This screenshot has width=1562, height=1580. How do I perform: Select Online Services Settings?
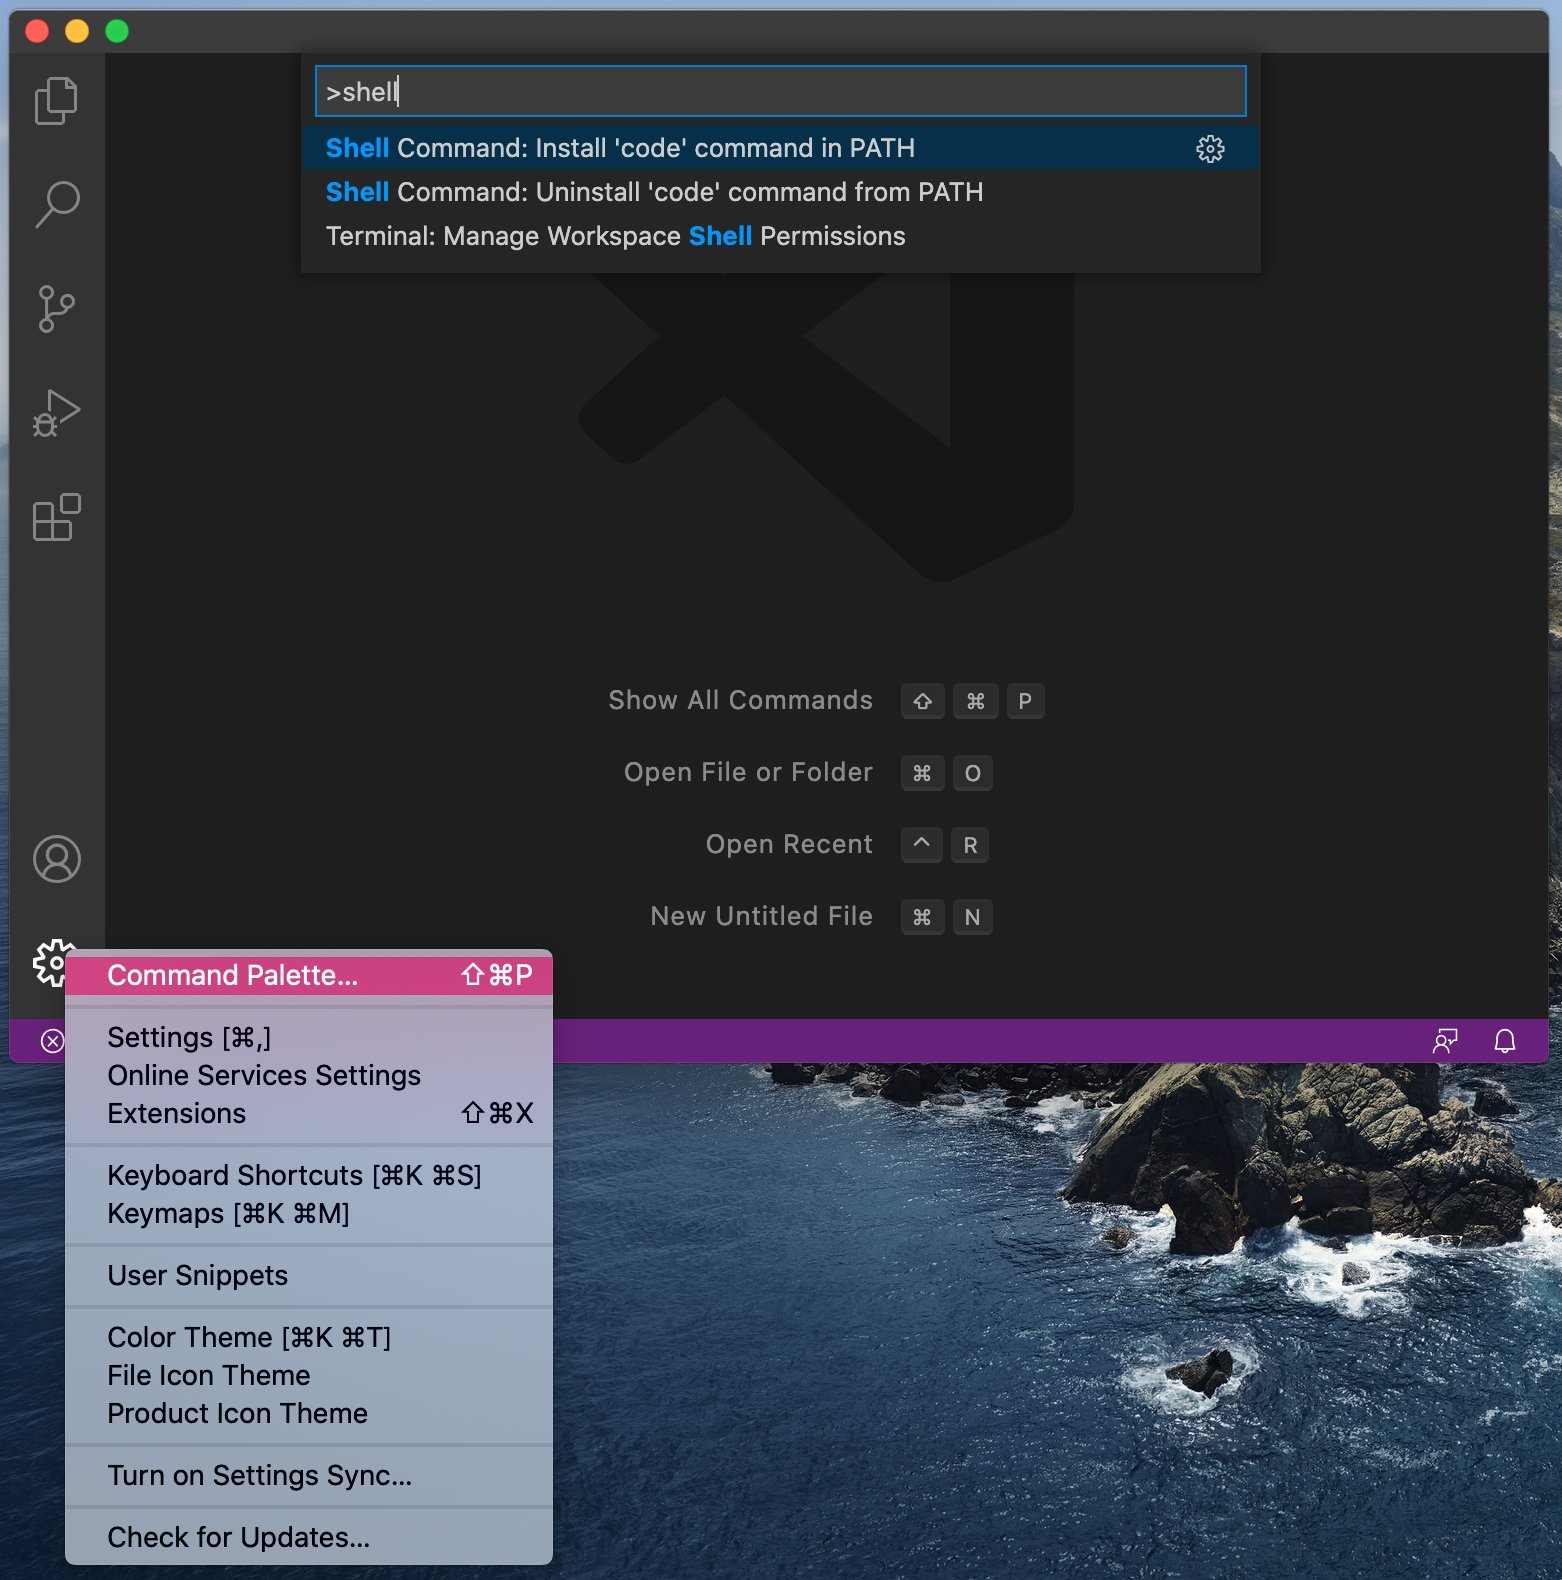click(309, 1075)
